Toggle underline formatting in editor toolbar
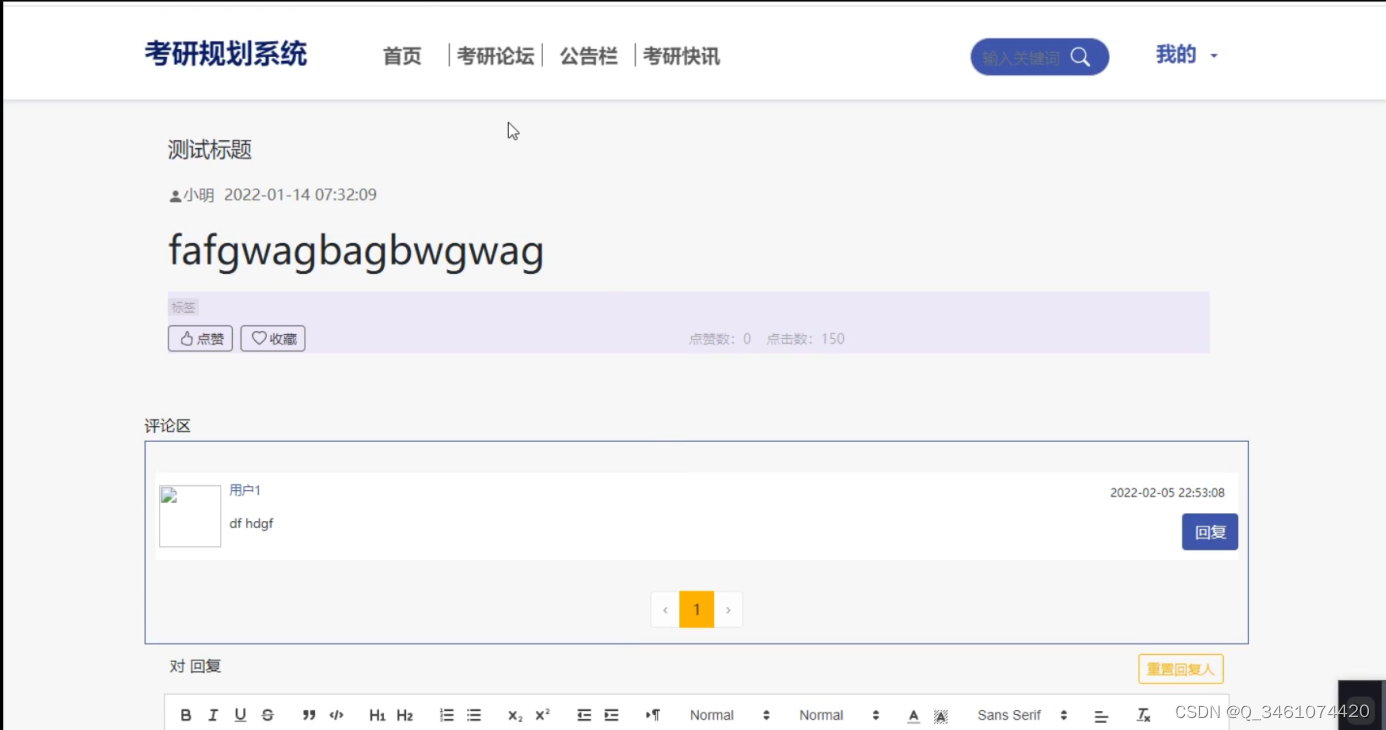 click(x=240, y=715)
